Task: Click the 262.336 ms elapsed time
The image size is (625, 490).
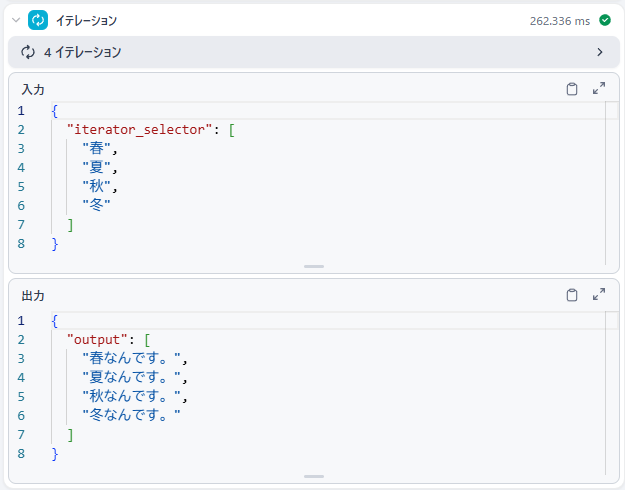Action: pos(560,21)
